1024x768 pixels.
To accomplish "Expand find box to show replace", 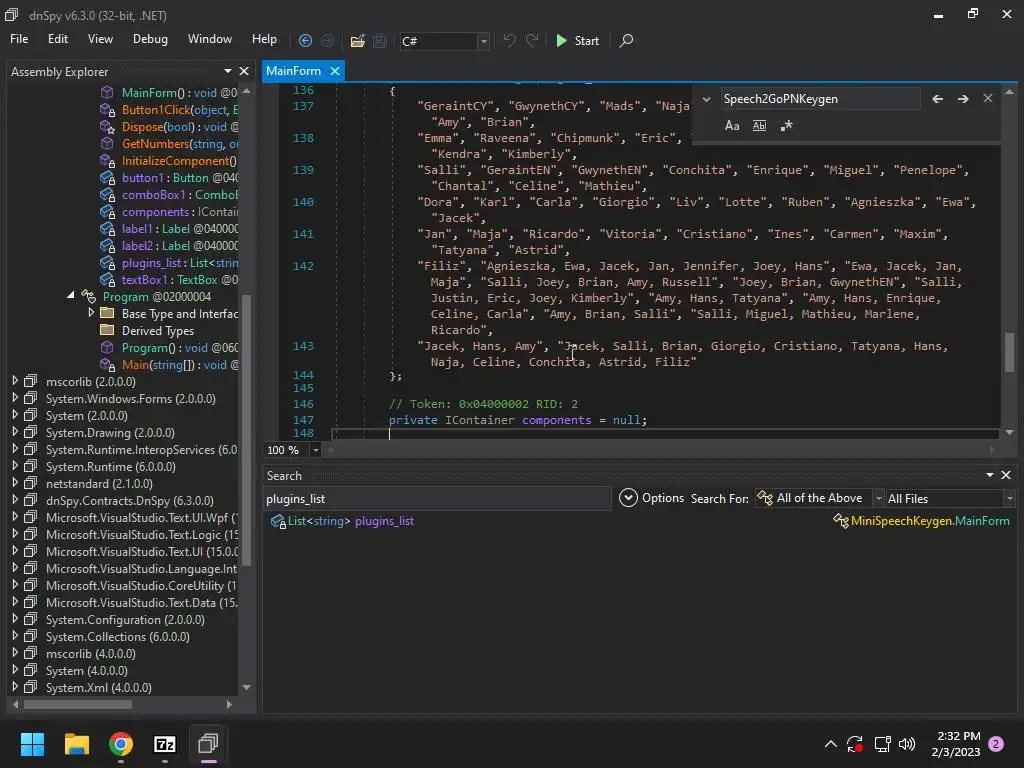I will tap(706, 99).
